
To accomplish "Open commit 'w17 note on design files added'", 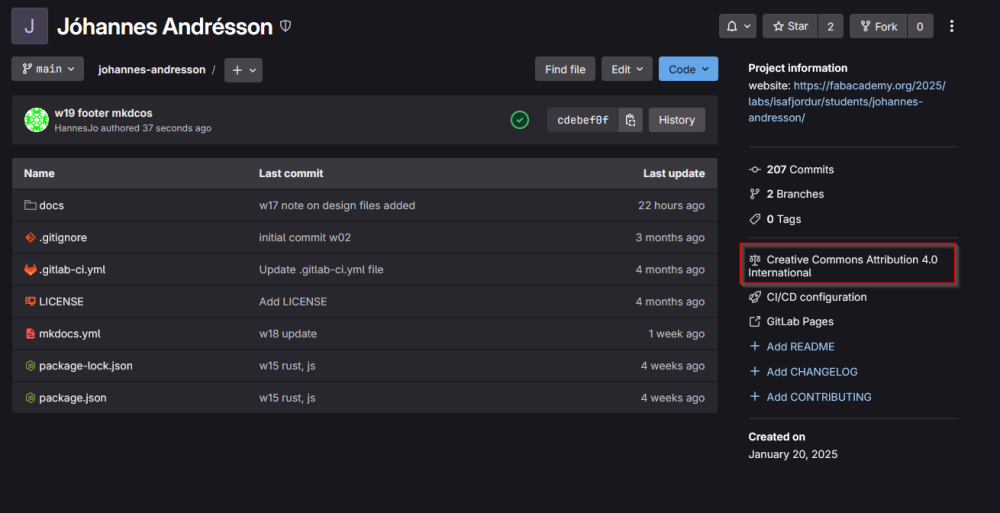I will [x=337, y=205].
